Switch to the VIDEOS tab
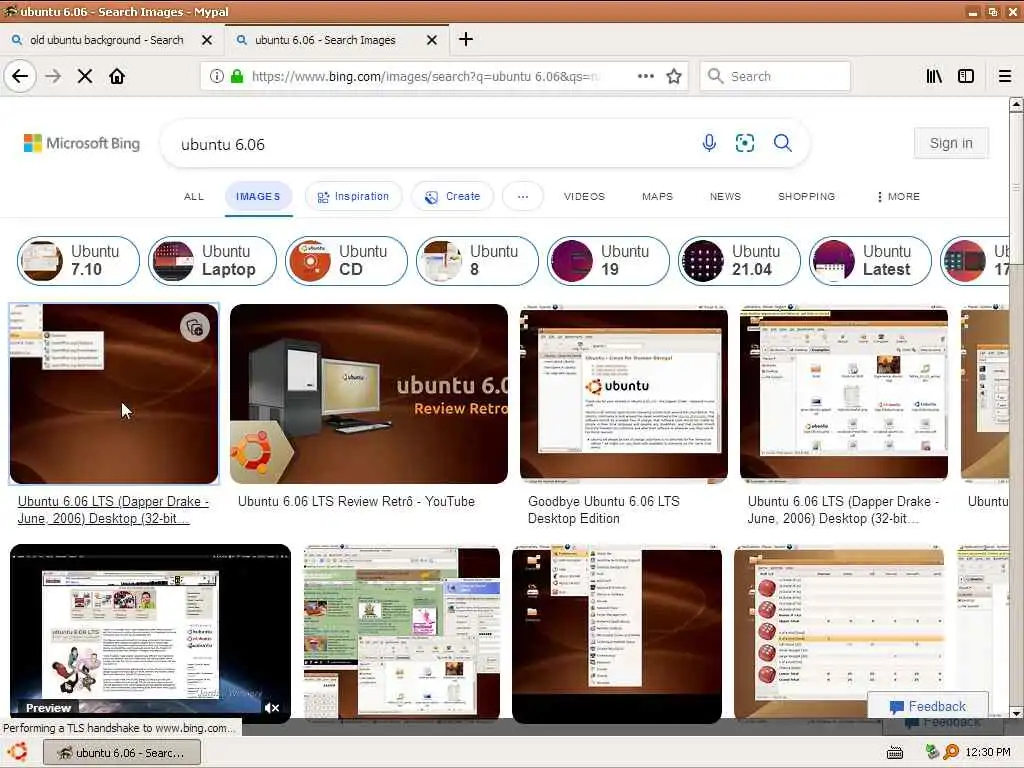Screen dimensions: 1024x768 pos(584,197)
